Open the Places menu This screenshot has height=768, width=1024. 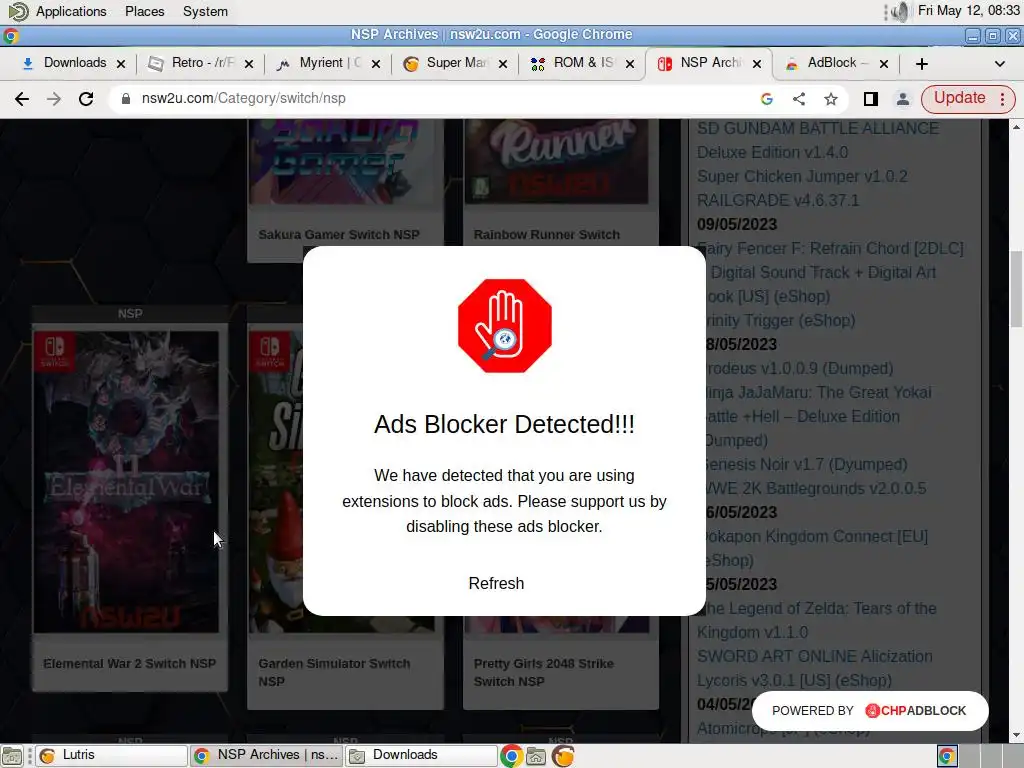[x=144, y=11]
